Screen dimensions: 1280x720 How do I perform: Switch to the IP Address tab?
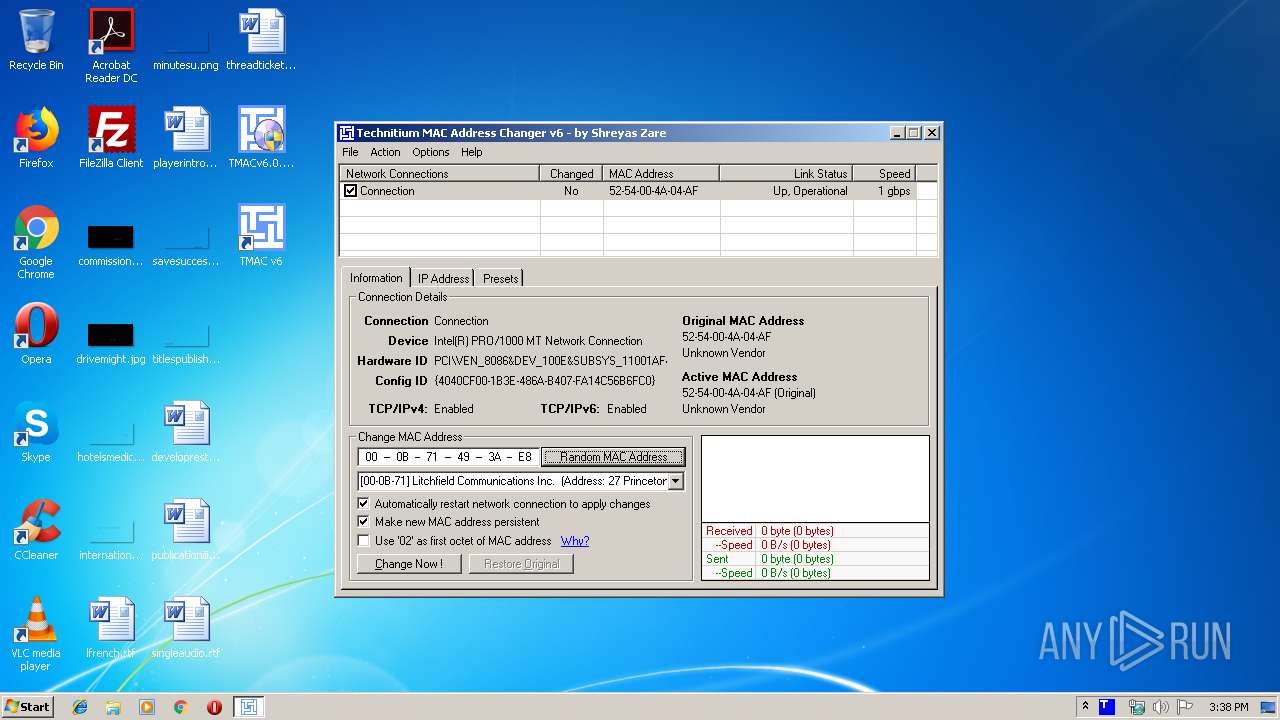pos(443,279)
